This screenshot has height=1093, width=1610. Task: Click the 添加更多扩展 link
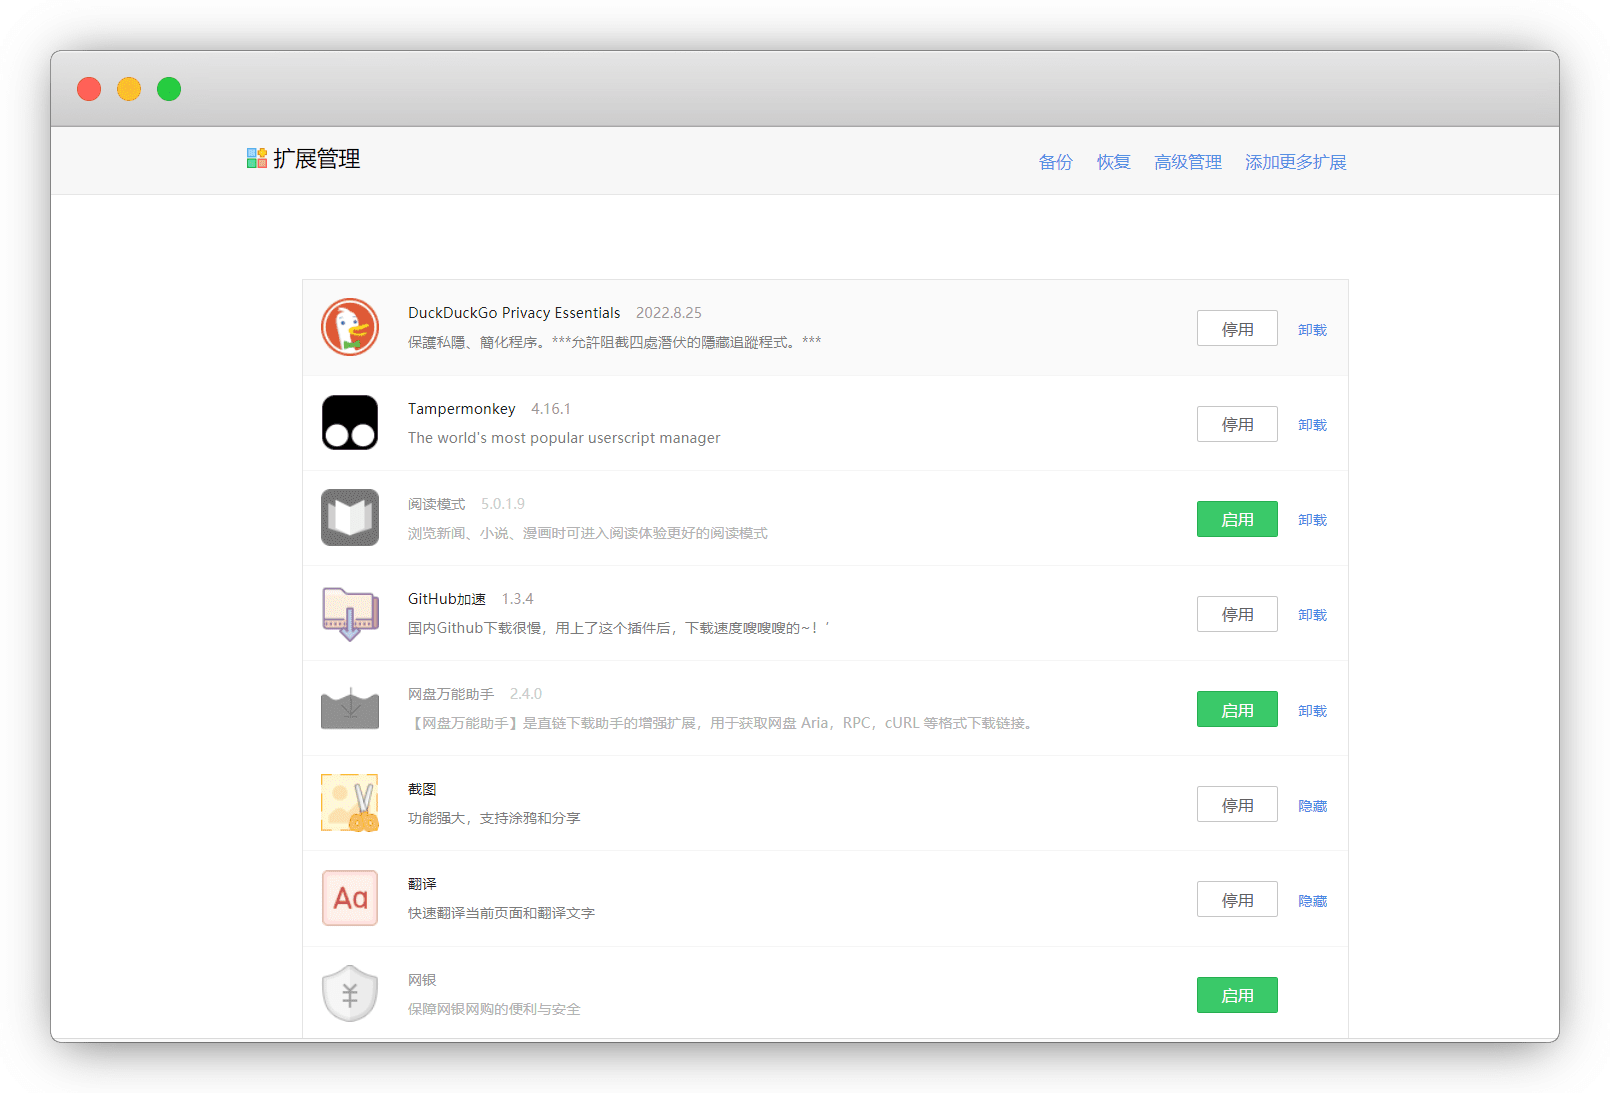click(x=1295, y=162)
